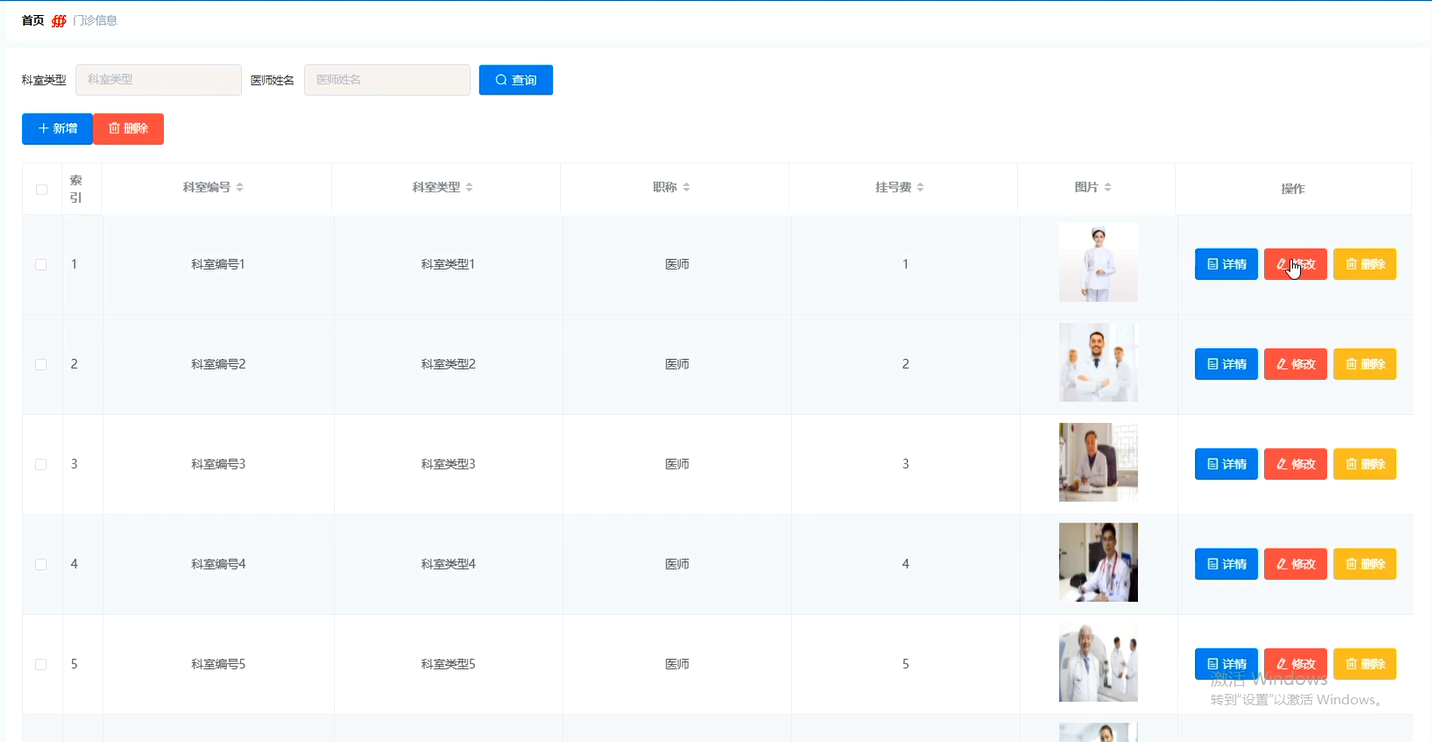Open 详情 for 科室编号5 row
1432x742 pixels.
[x=1226, y=664]
